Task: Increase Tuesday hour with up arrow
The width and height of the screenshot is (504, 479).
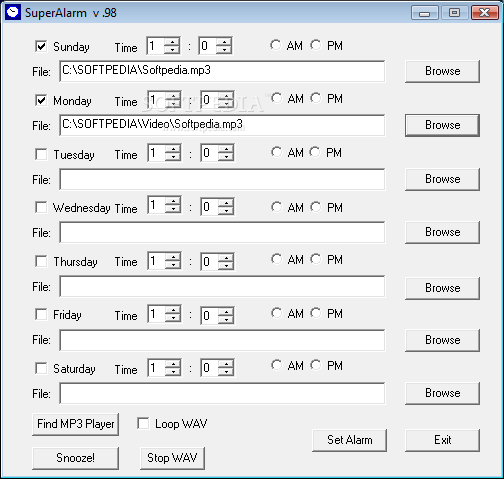Action: click(173, 149)
